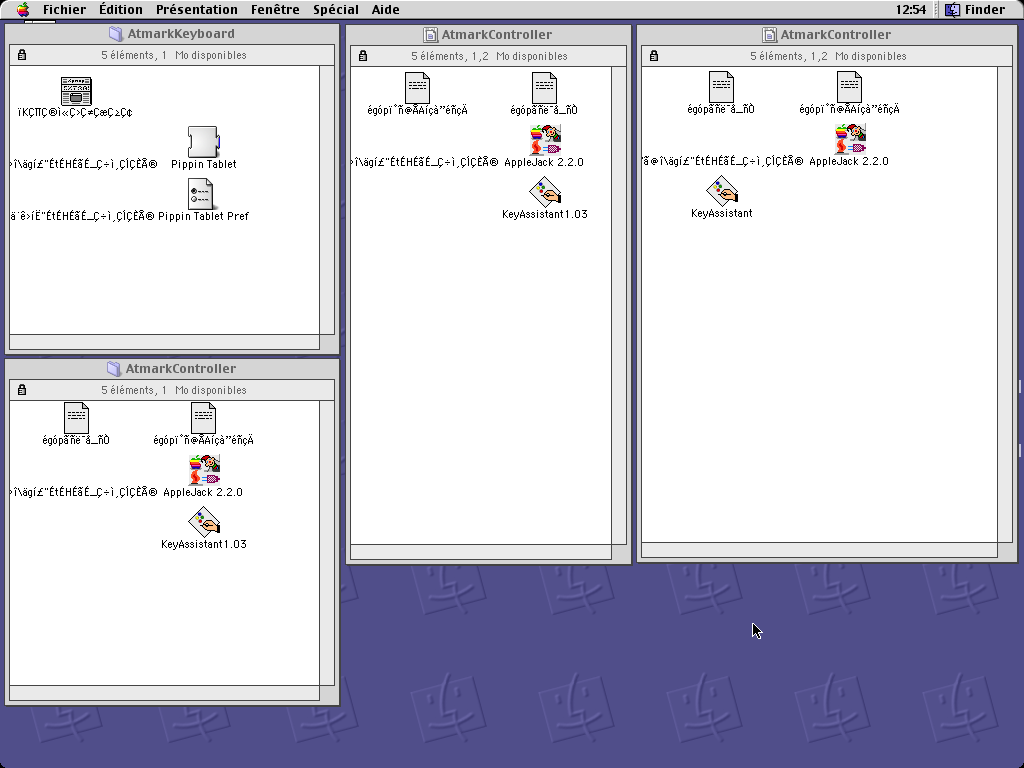Click '5 éléments, 1,2 Mo disponibles' in middle window
Screen dimensions: 1024x768
point(489,56)
